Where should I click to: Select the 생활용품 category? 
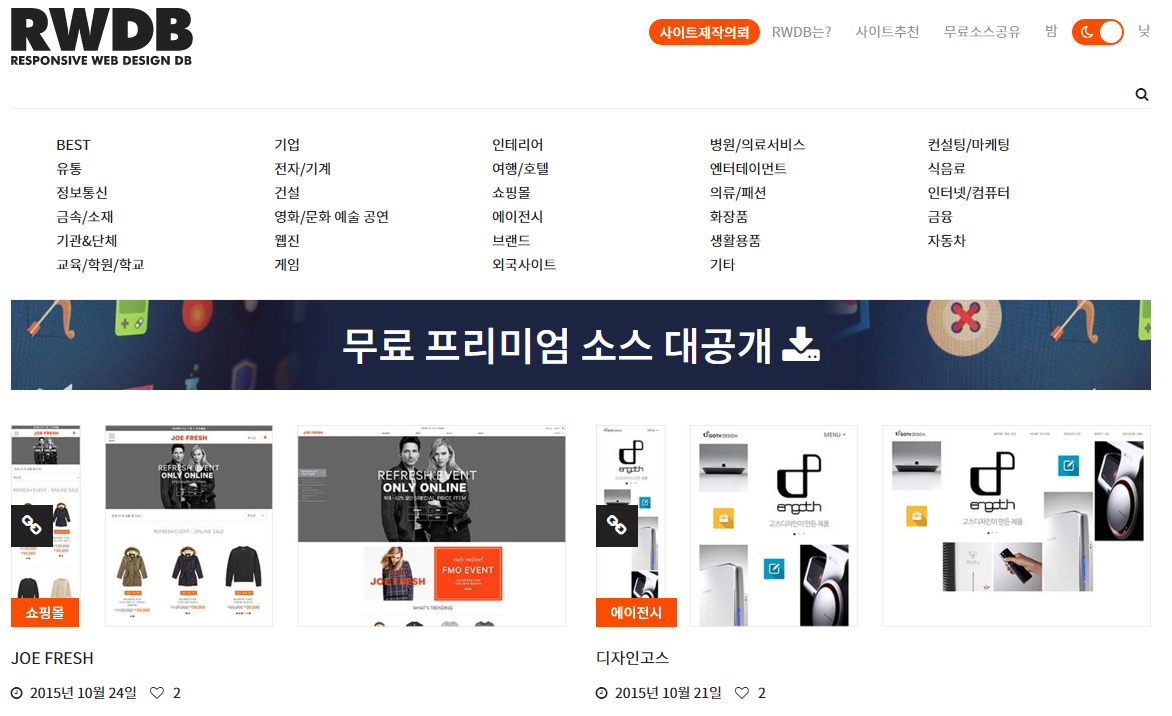pos(735,241)
